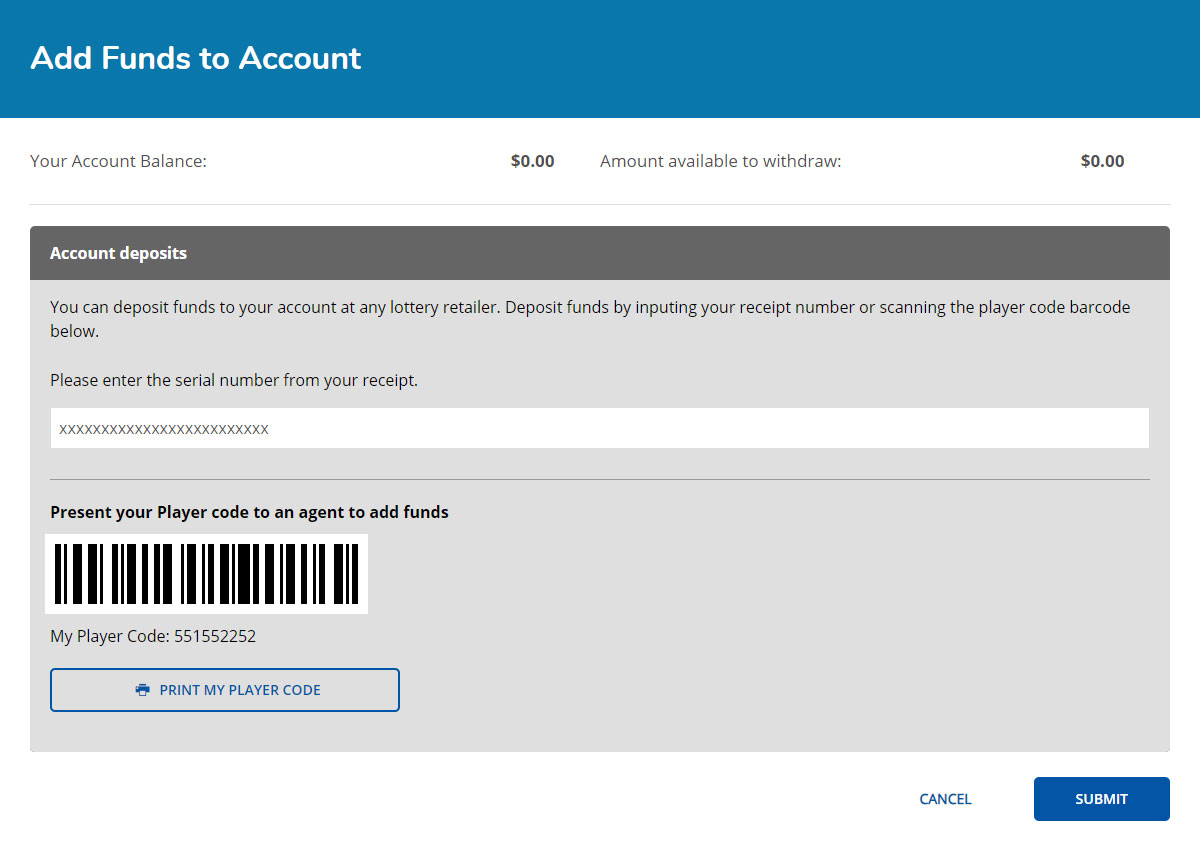
Task: Click the player code number 551552252
Action: coord(215,636)
